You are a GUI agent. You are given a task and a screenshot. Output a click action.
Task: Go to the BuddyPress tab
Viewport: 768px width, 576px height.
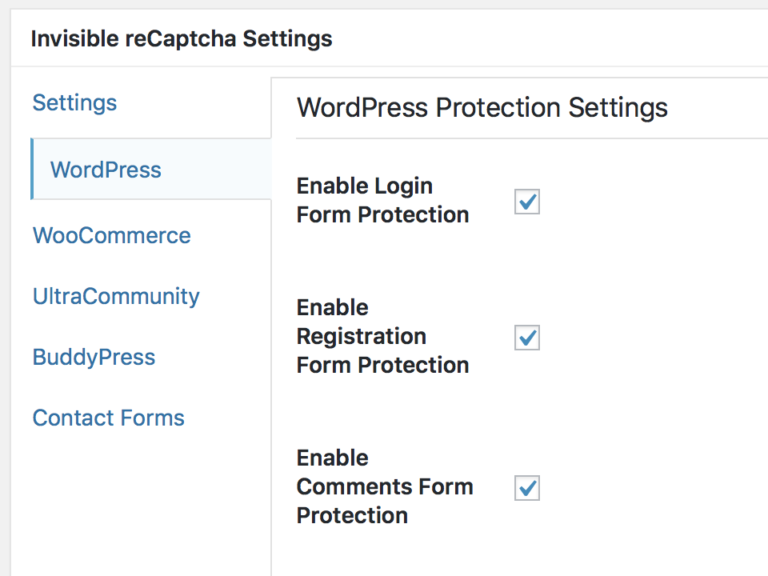(x=94, y=357)
